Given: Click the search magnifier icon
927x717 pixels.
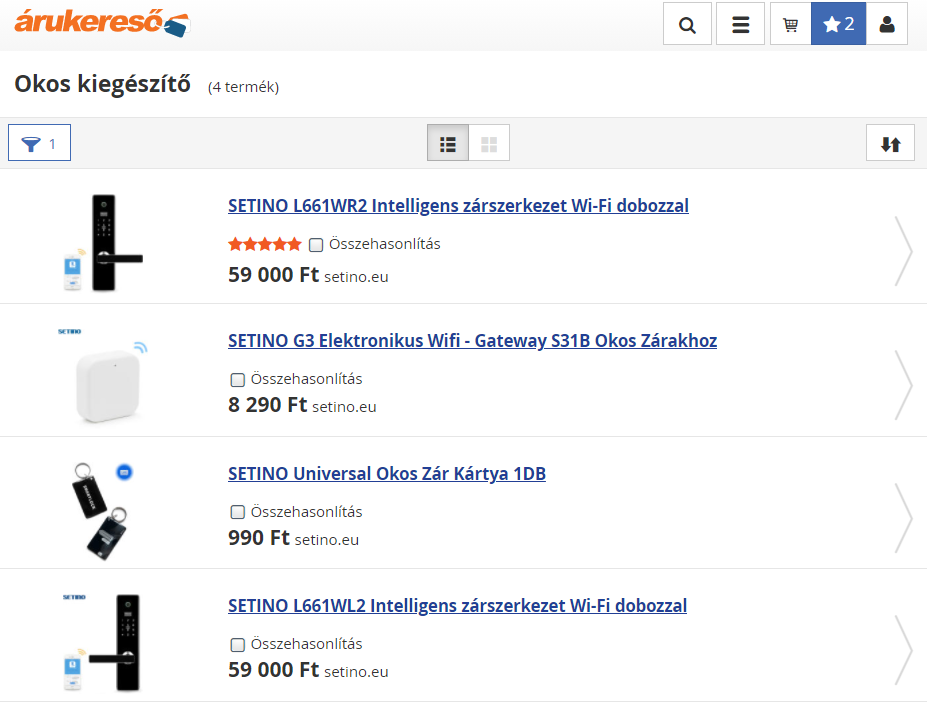Looking at the screenshot, I should pos(687,24).
